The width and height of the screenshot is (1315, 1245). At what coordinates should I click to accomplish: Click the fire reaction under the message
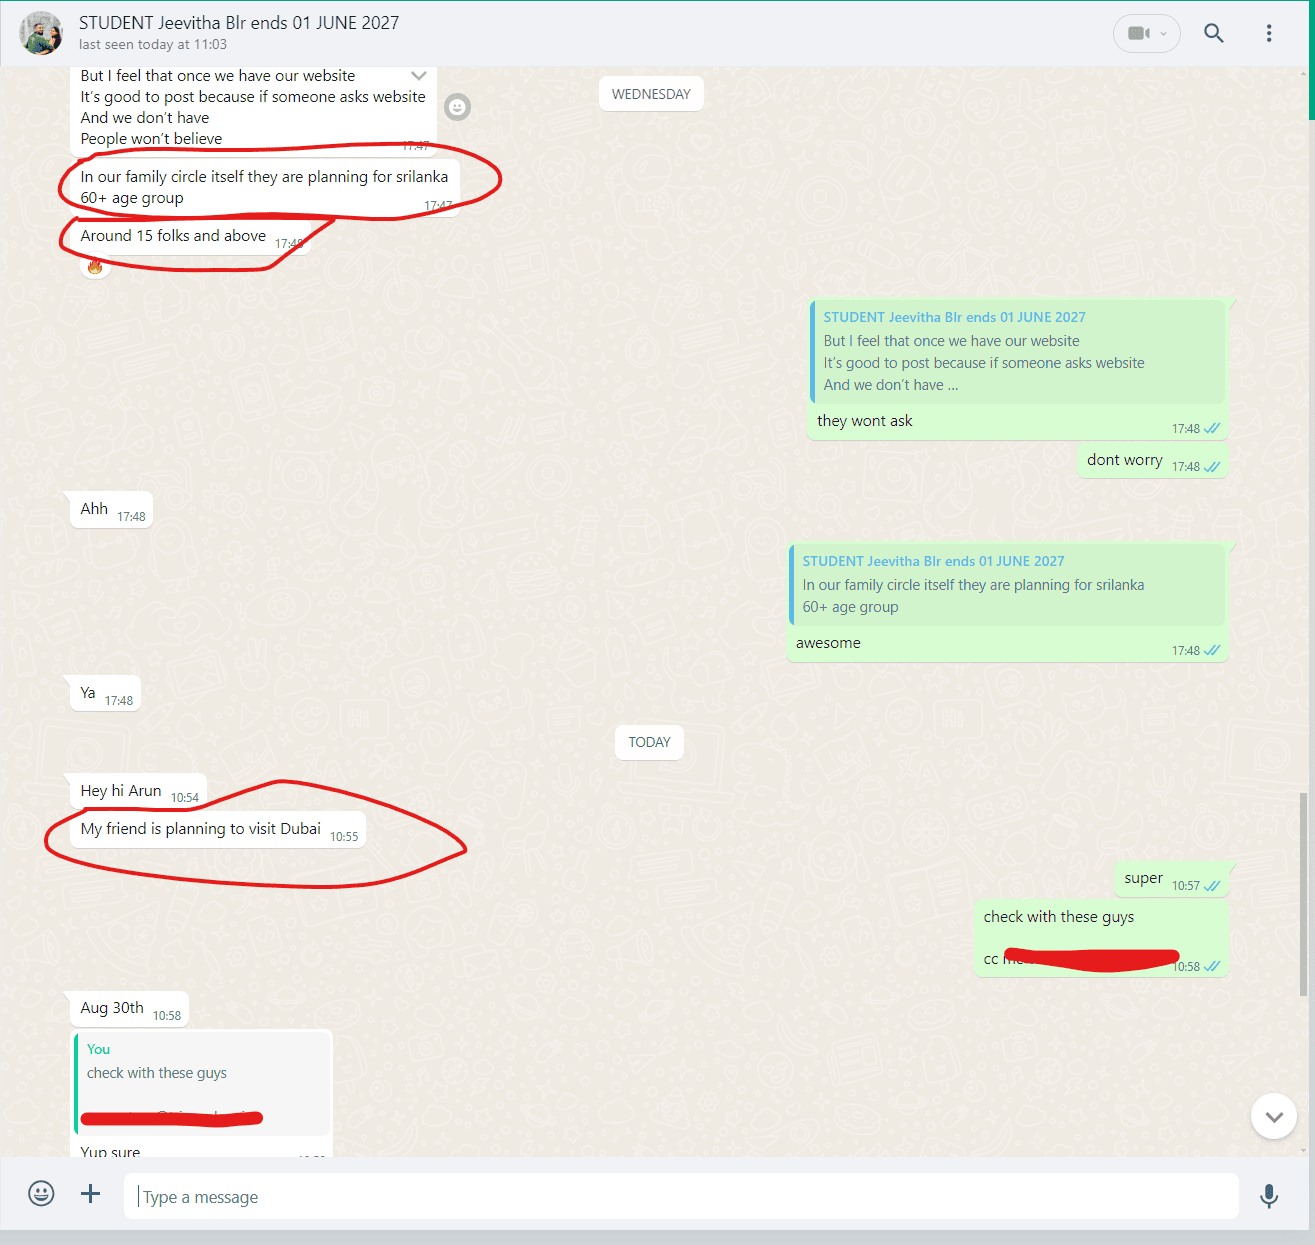click(95, 266)
